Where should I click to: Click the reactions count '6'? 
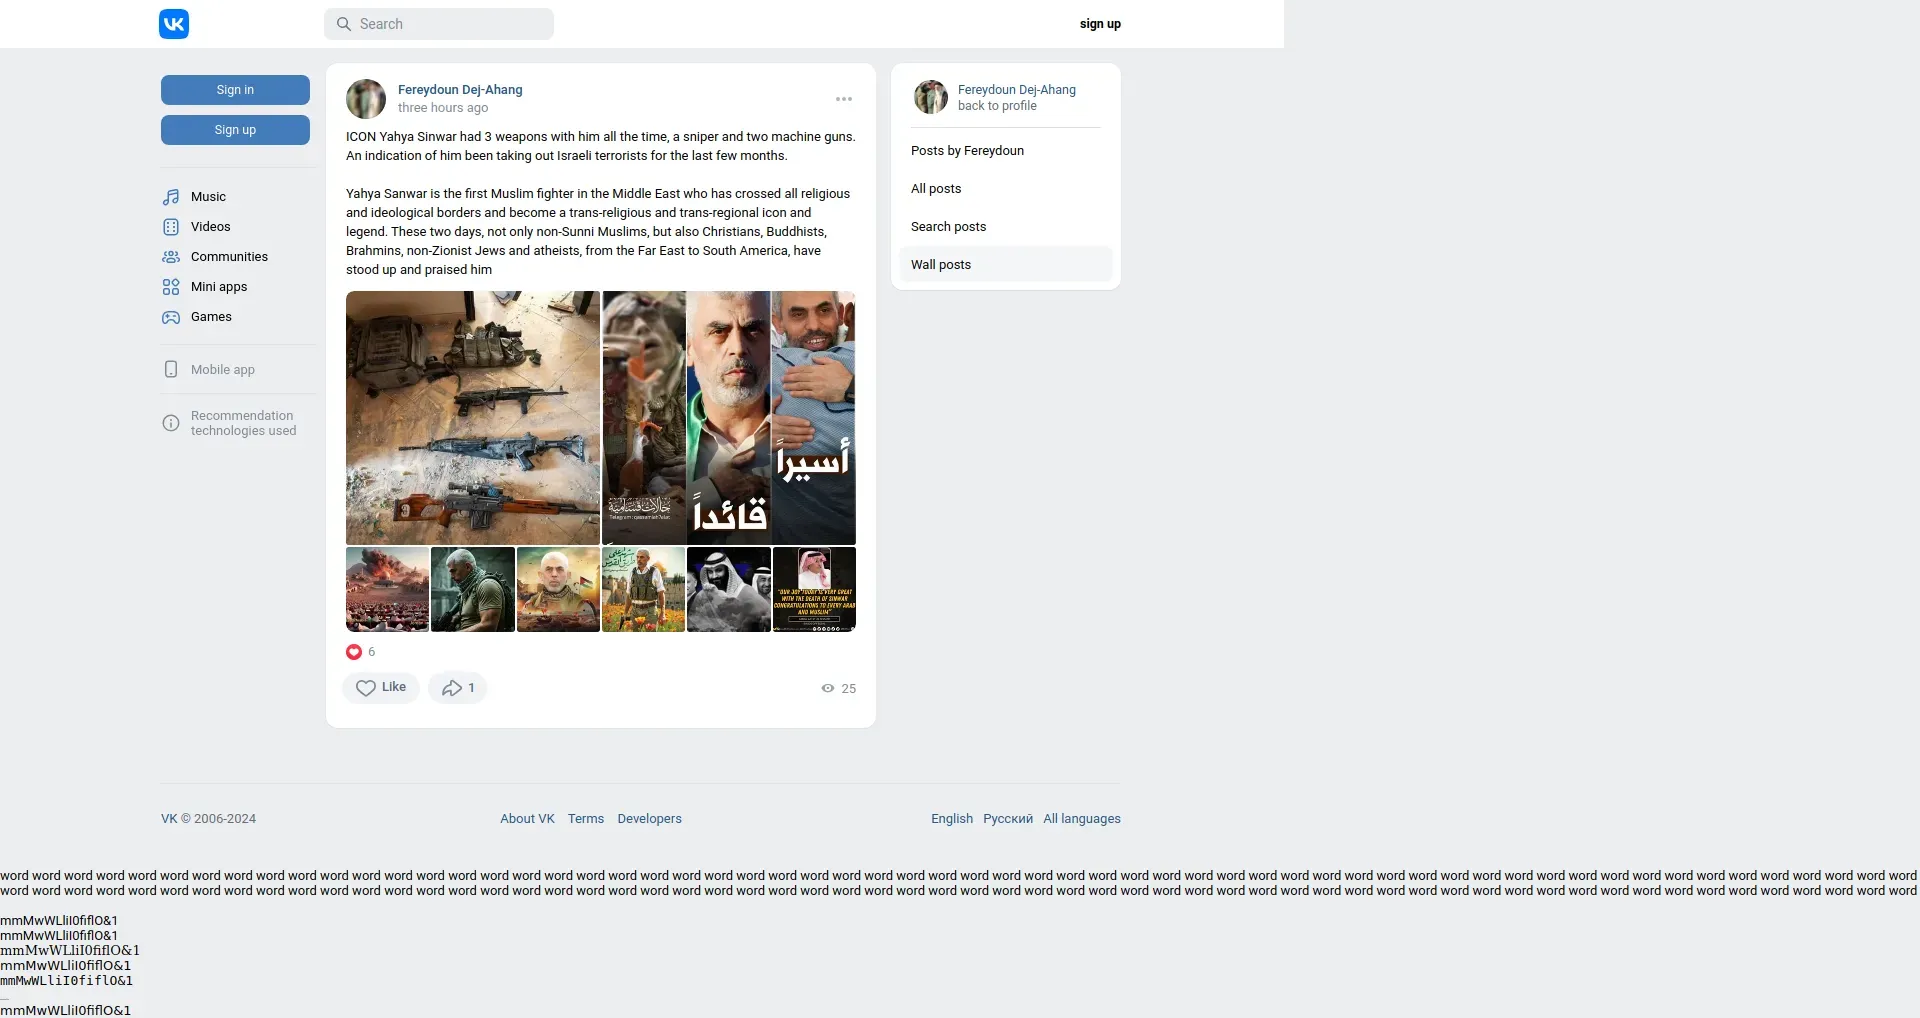click(x=372, y=652)
